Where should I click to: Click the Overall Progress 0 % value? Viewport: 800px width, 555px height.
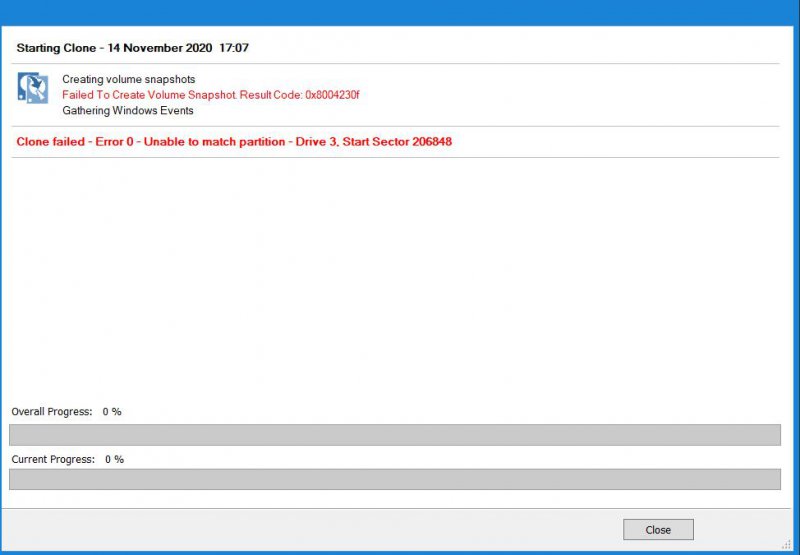pyautogui.click(x=111, y=412)
